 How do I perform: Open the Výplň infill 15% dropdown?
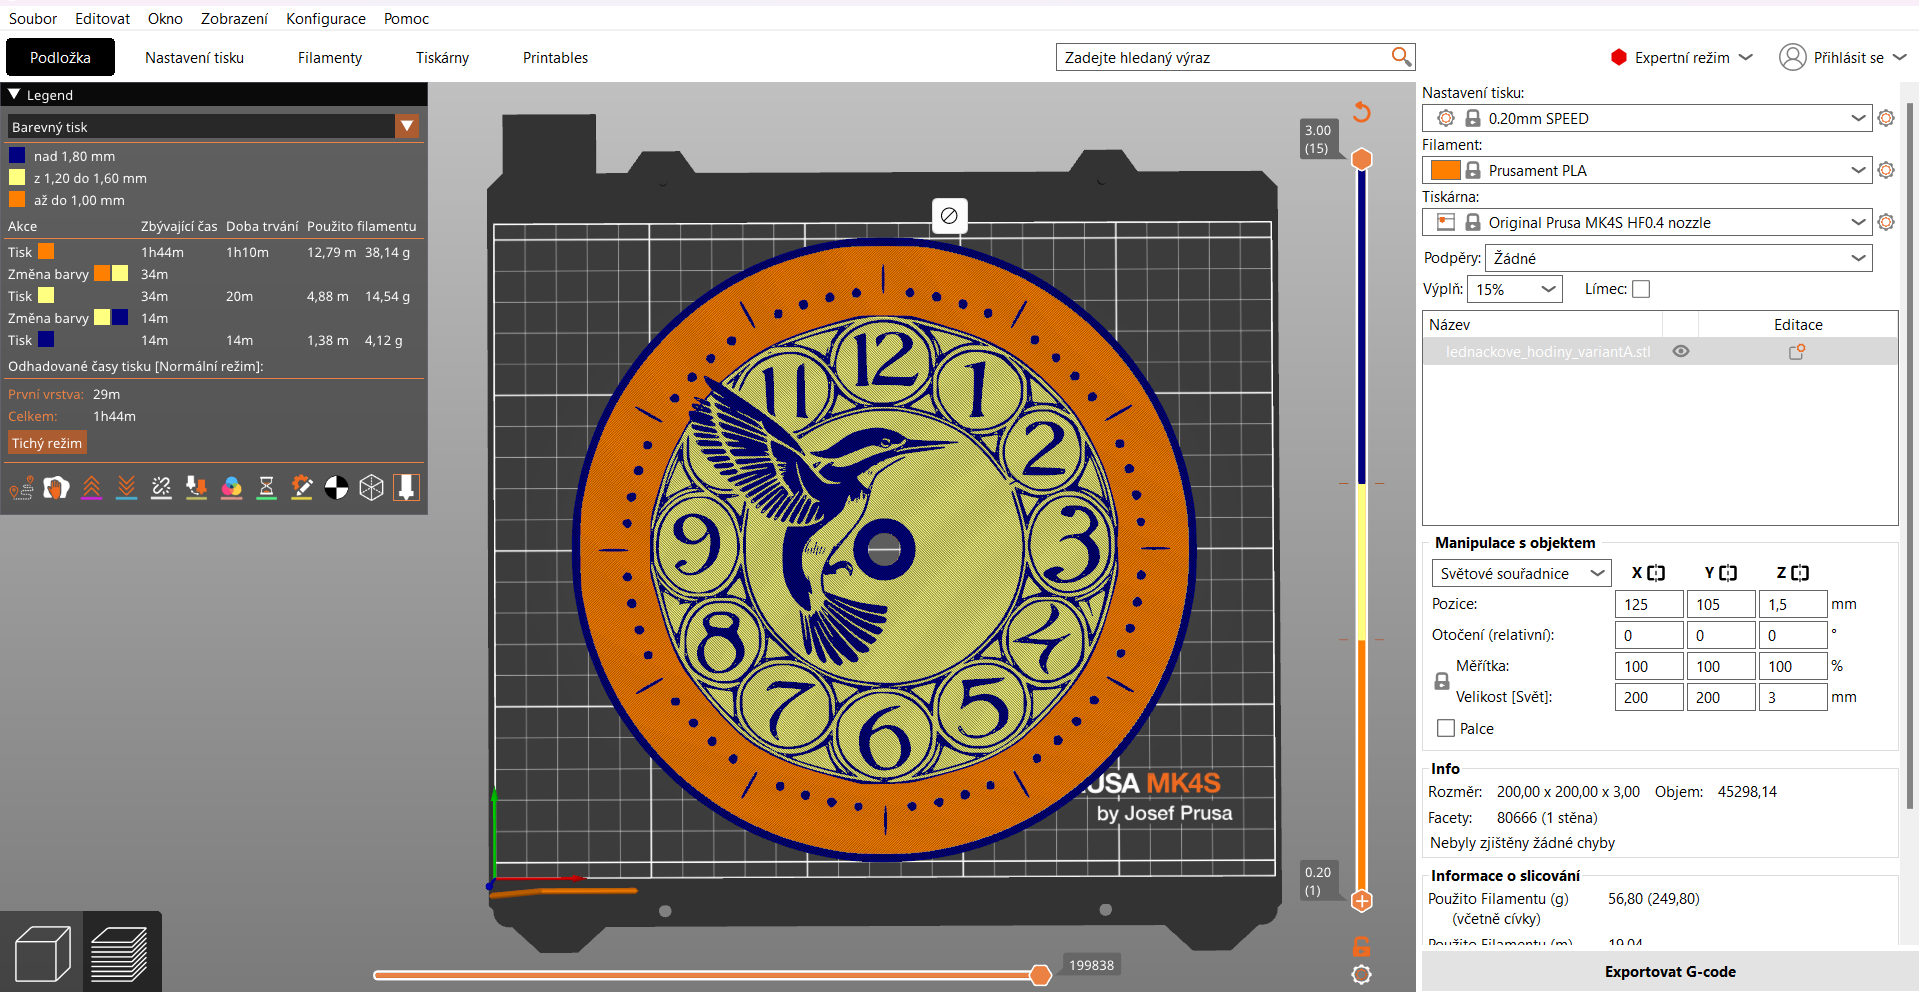pyautogui.click(x=1515, y=289)
